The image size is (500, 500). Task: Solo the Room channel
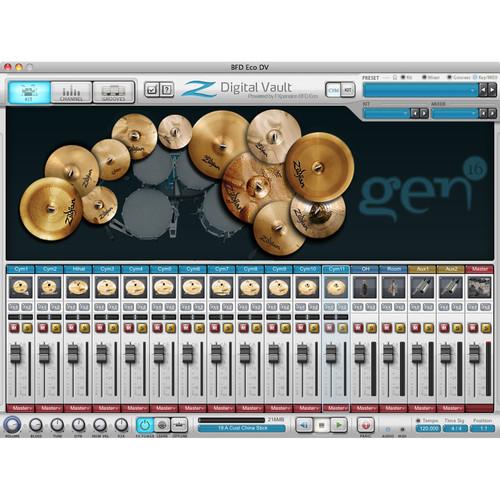point(400,328)
